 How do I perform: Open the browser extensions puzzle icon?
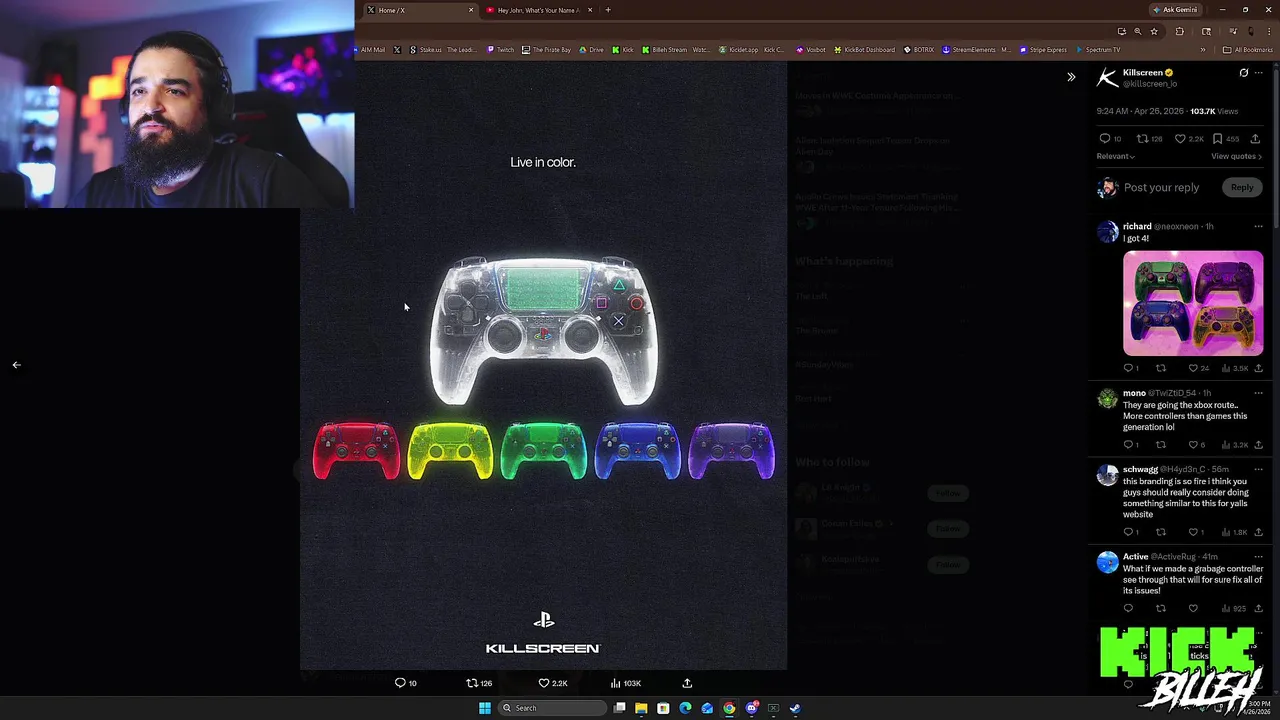pyautogui.click(x=1179, y=31)
